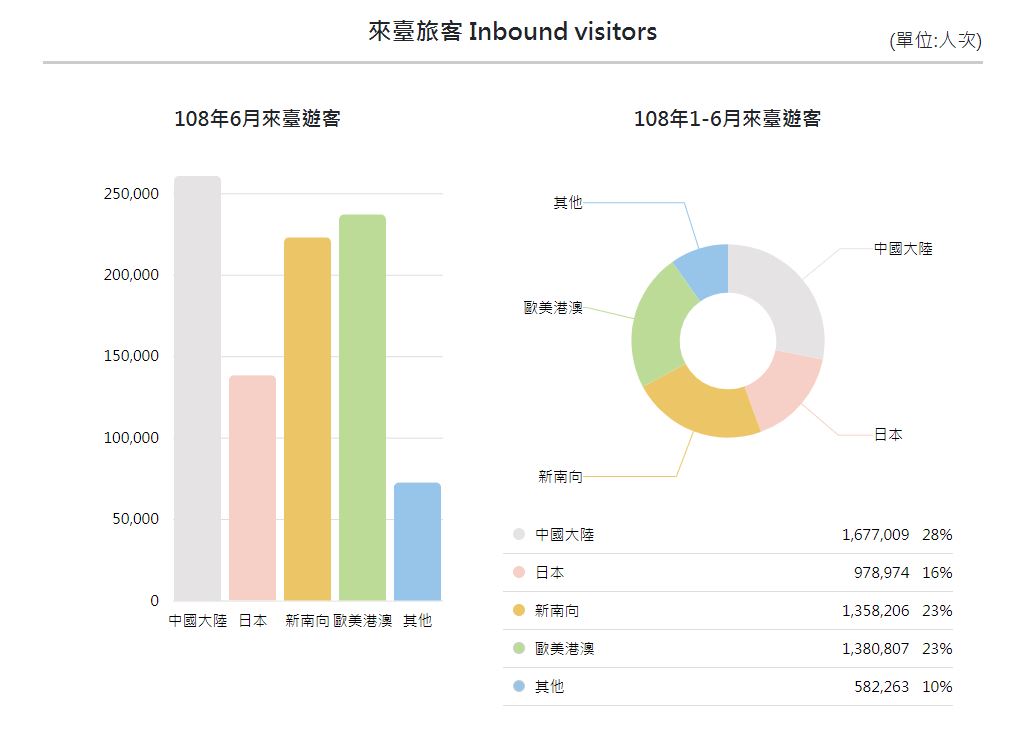Select the 108年6月來臺遊客 chart title
1023x732 pixels.
pyautogui.click(x=257, y=118)
